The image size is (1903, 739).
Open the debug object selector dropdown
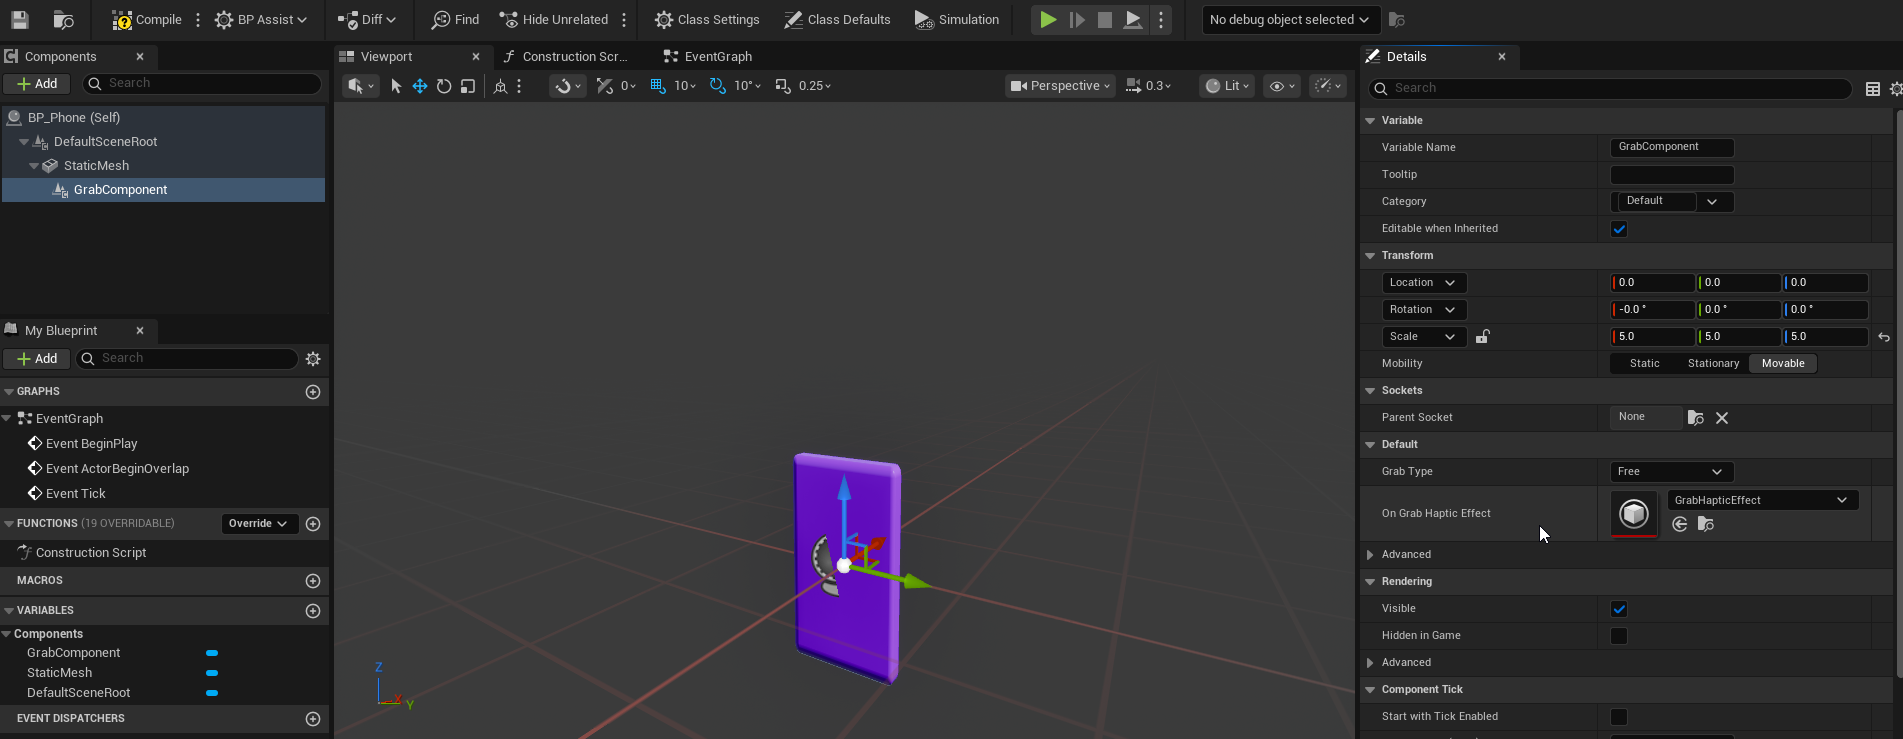tap(1290, 19)
